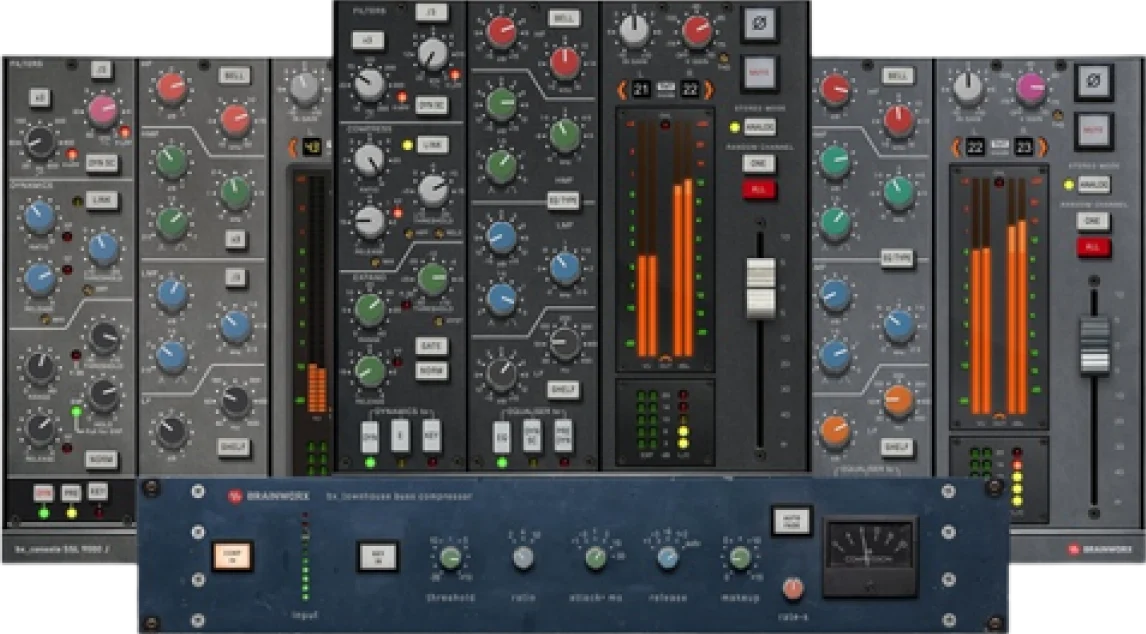Click the ONE button under RANDOM CHANNEL
The image size is (1146, 634).
tap(760, 162)
